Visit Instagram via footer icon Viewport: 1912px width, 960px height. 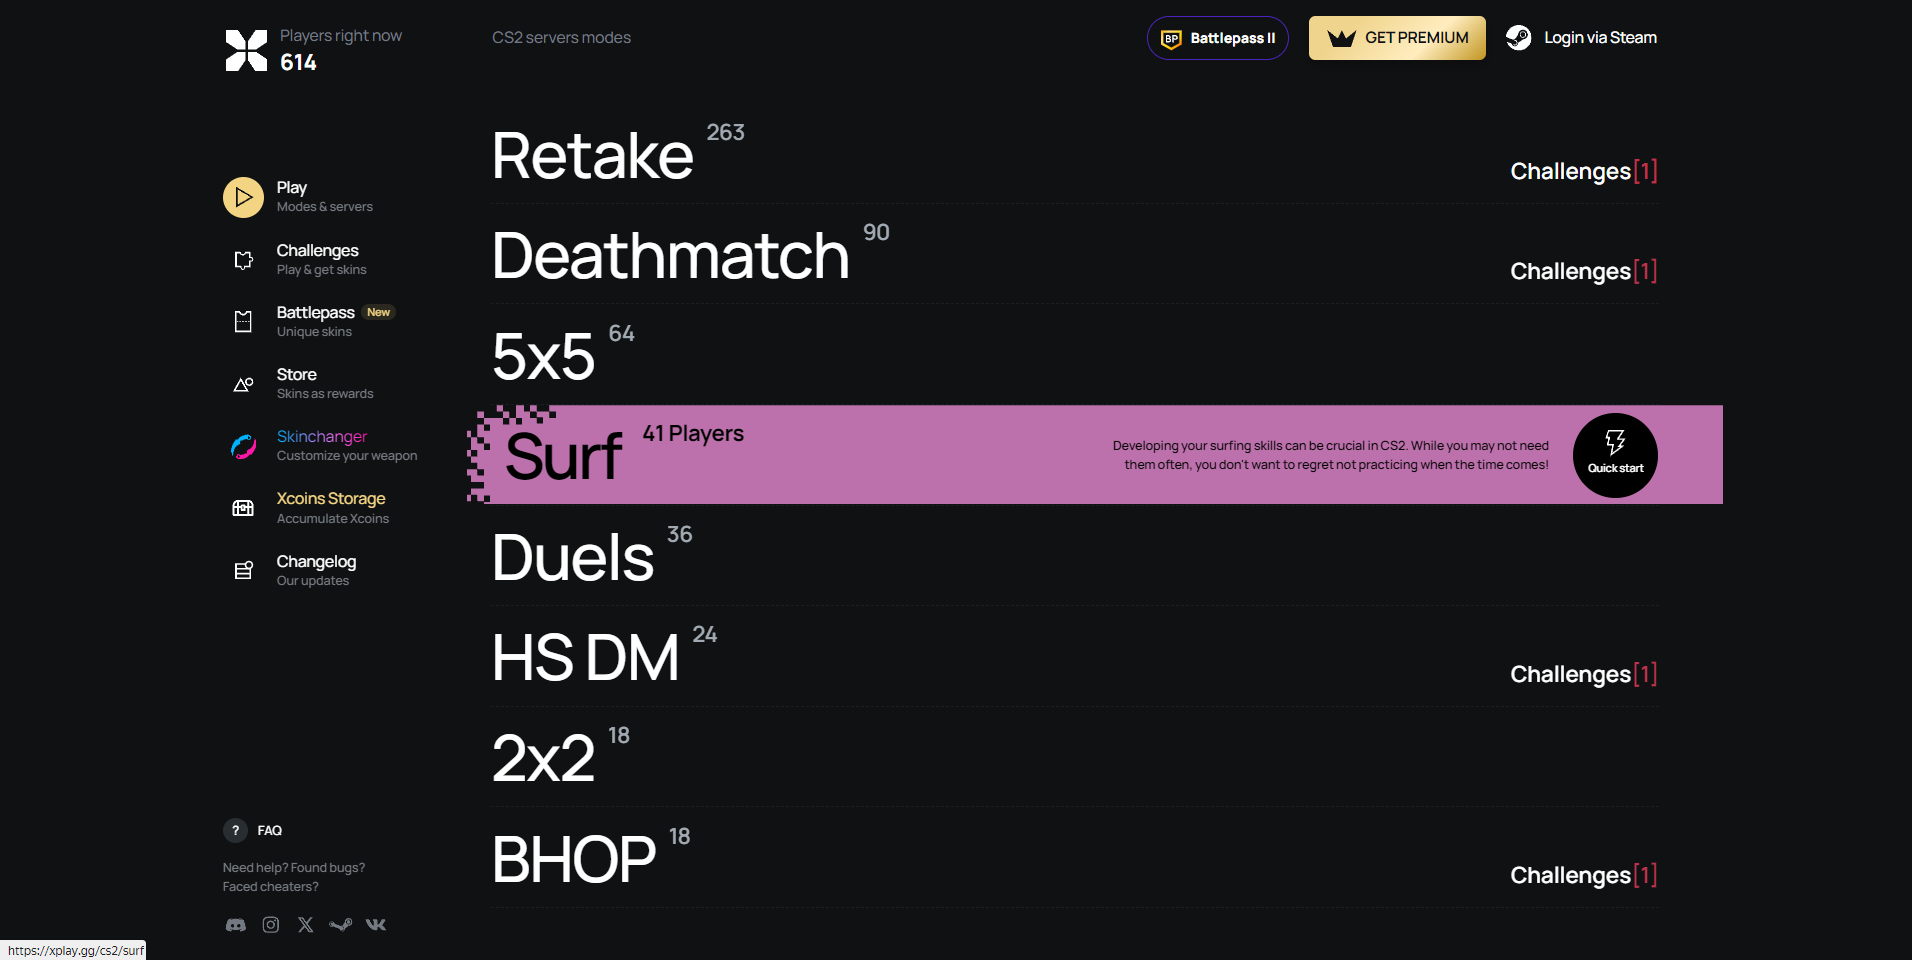click(270, 925)
